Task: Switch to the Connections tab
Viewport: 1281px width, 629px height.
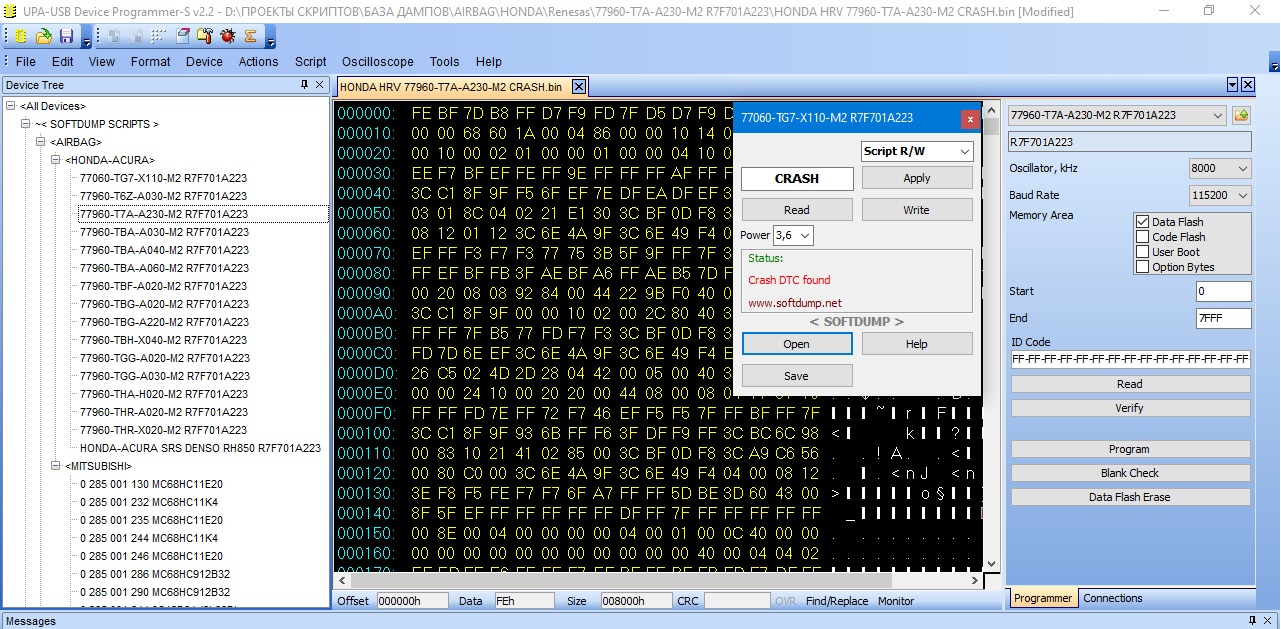Action: tap(1112, 598)
